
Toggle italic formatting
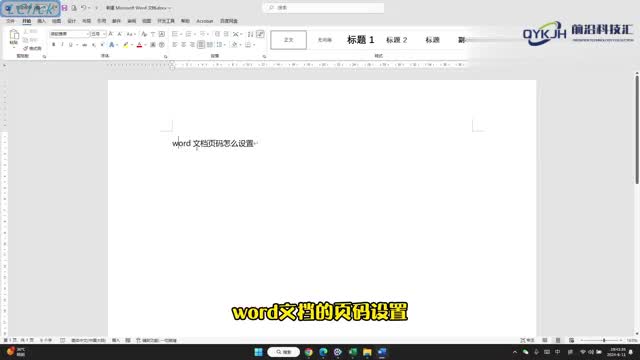(62, 45)
